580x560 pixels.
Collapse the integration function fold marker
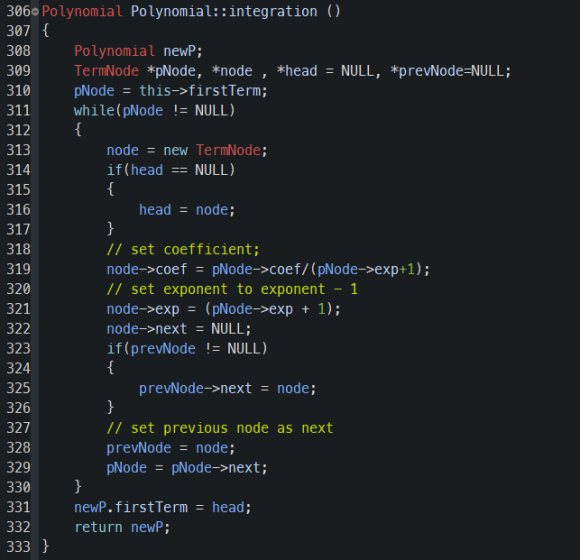tap(35, 12)
